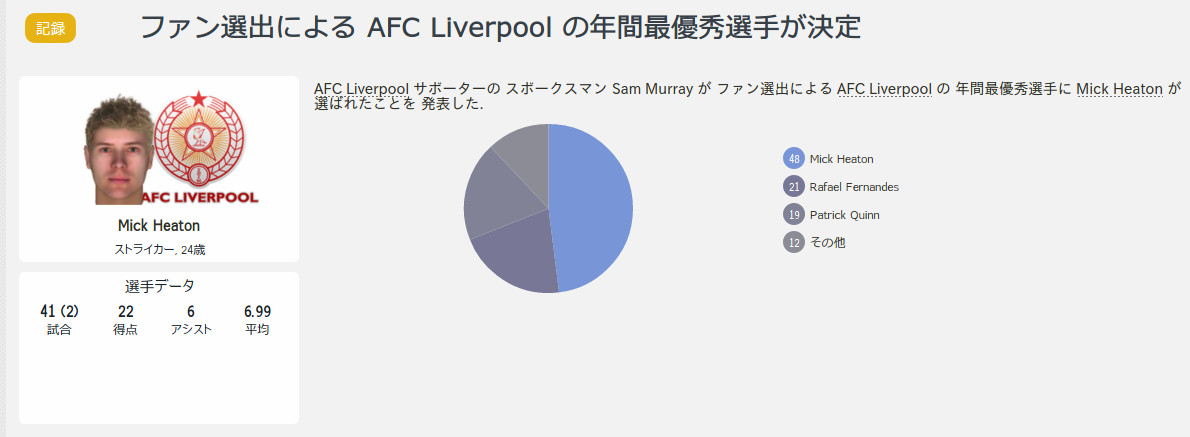The height and width of the screenshot is (437, 1190).
Task: Select Patrick Quinn in the legend
Action: click(x=845, y=215)
